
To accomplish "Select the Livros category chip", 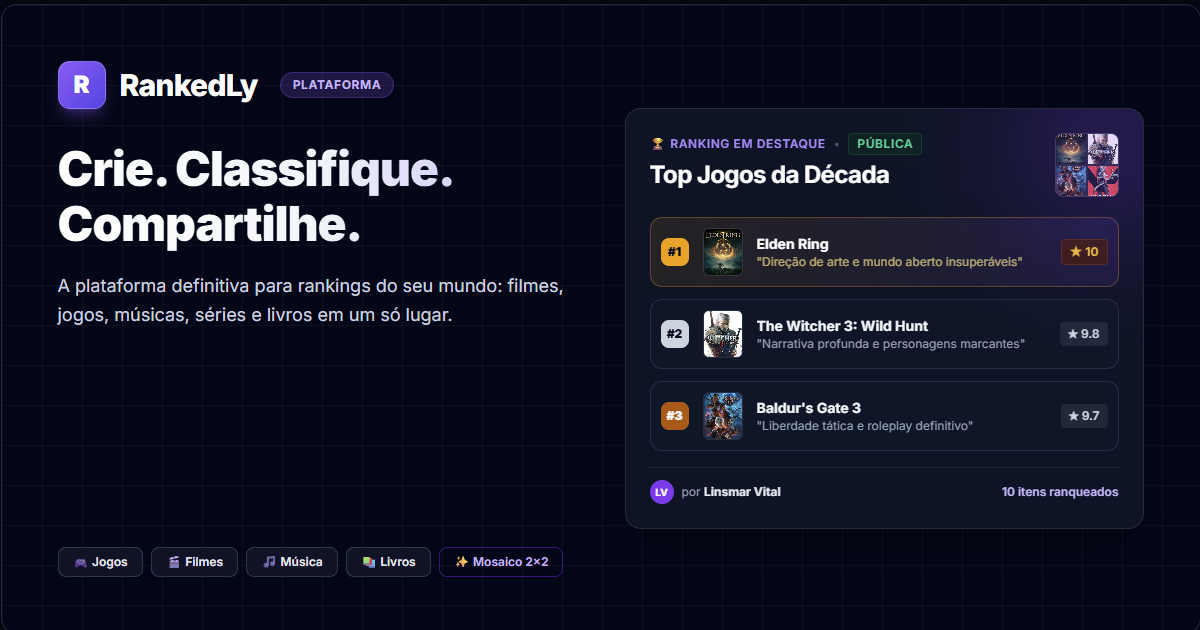I will pos(388,562).
